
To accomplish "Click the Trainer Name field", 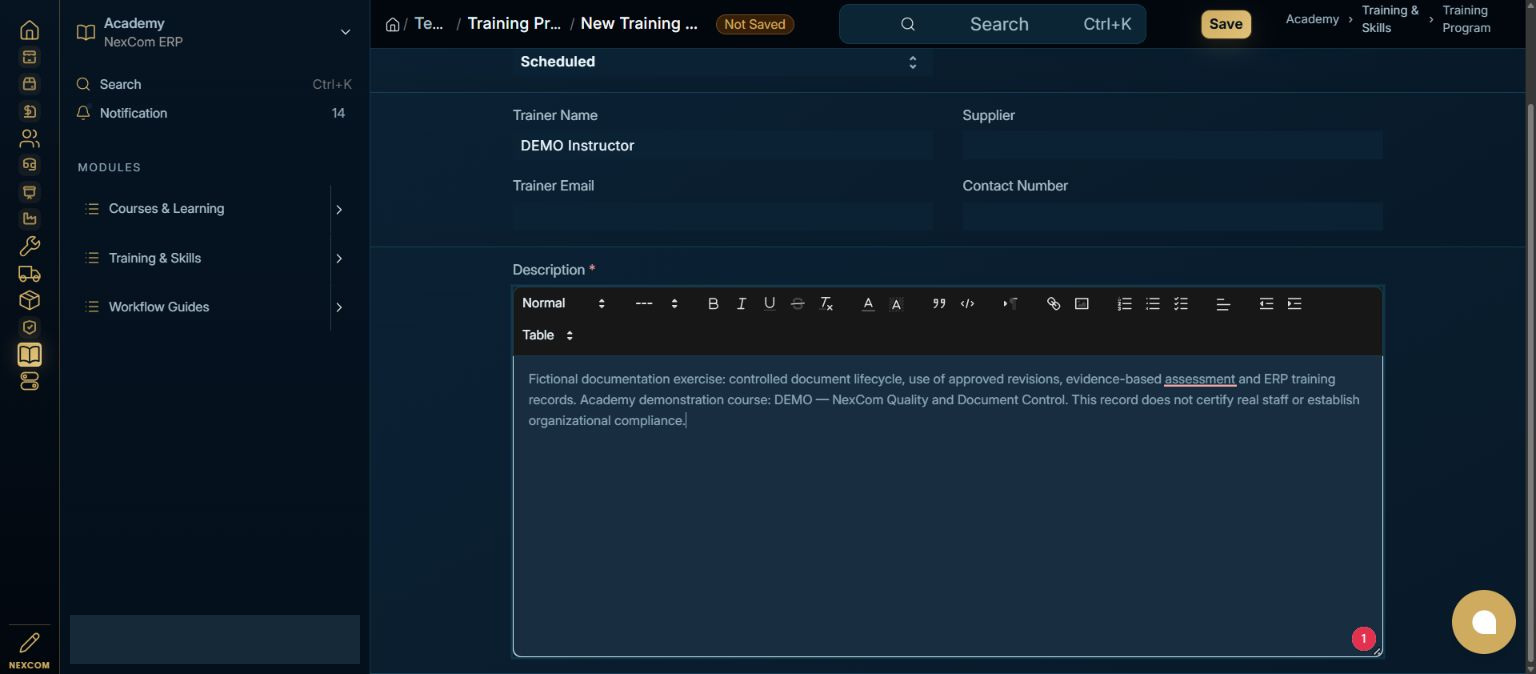I will (722, 146).
